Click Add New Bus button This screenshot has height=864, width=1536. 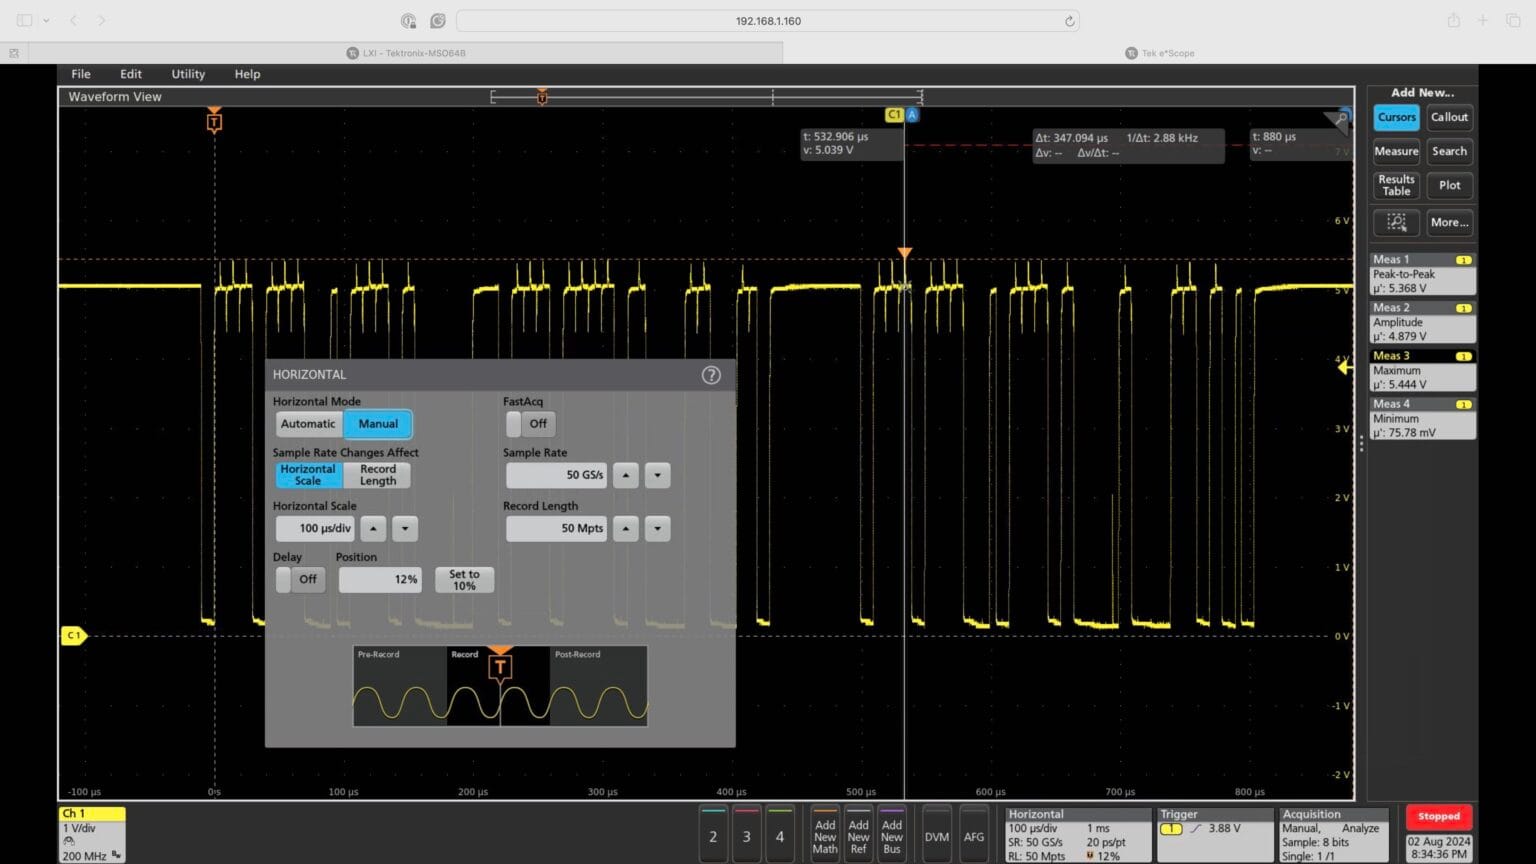892,832
